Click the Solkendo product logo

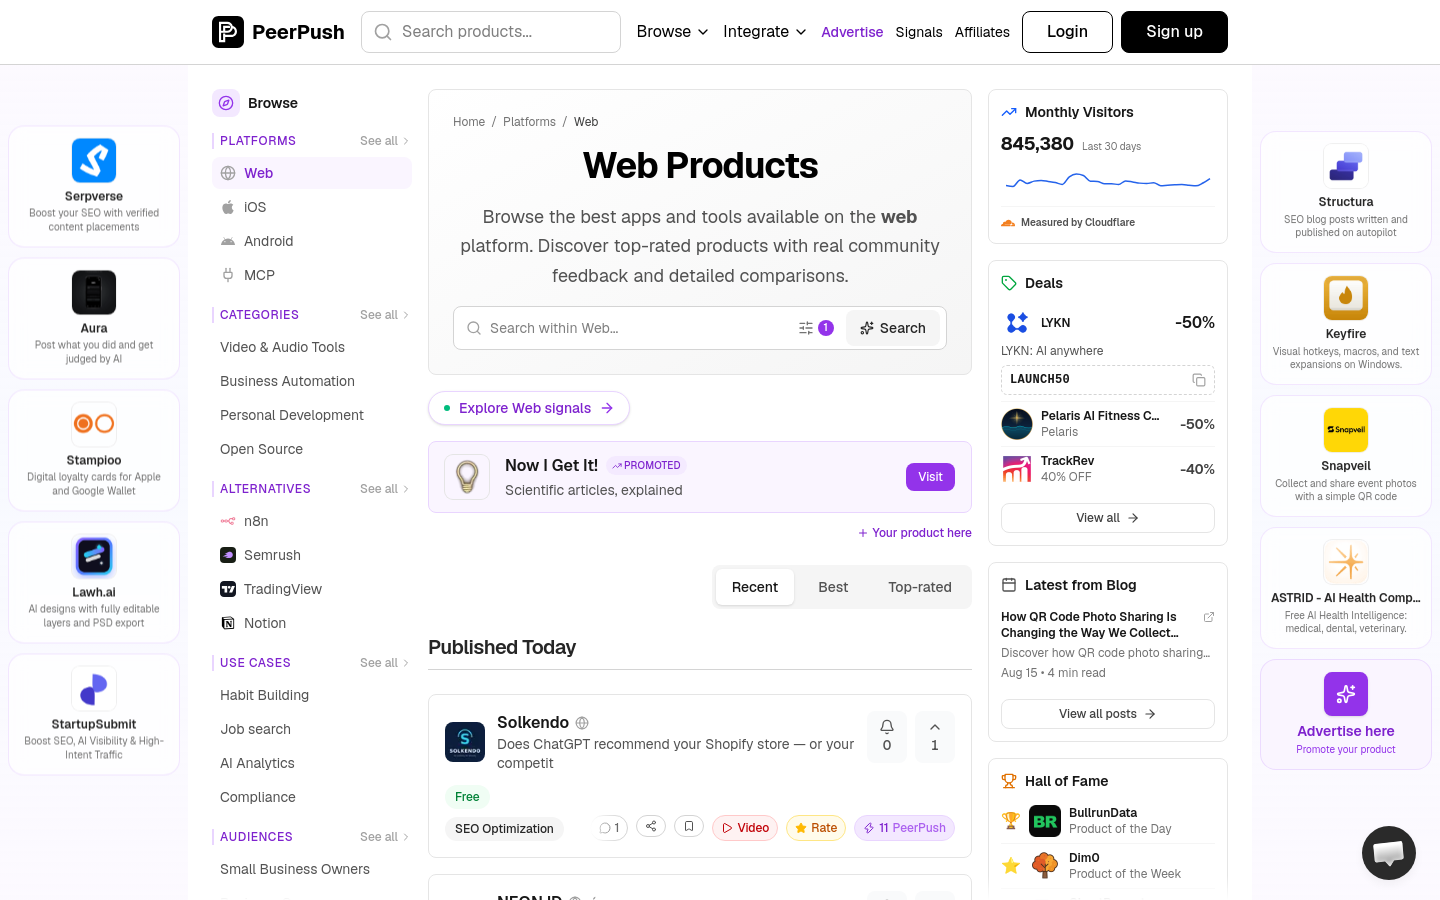(465, 742)
